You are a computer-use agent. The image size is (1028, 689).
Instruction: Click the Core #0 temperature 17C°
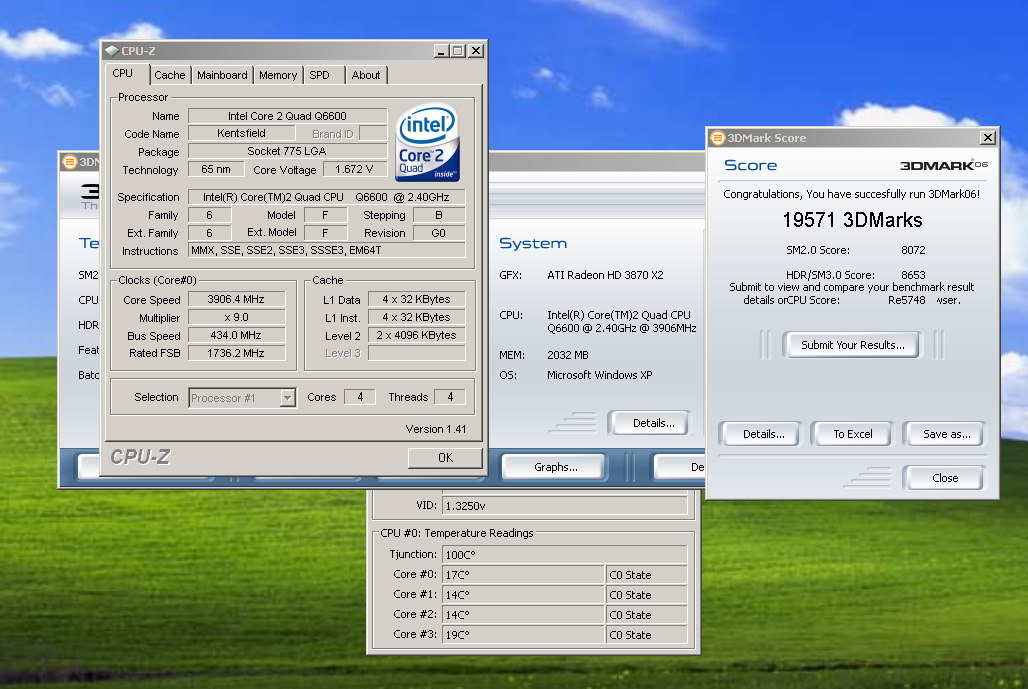tap(523, 575)
